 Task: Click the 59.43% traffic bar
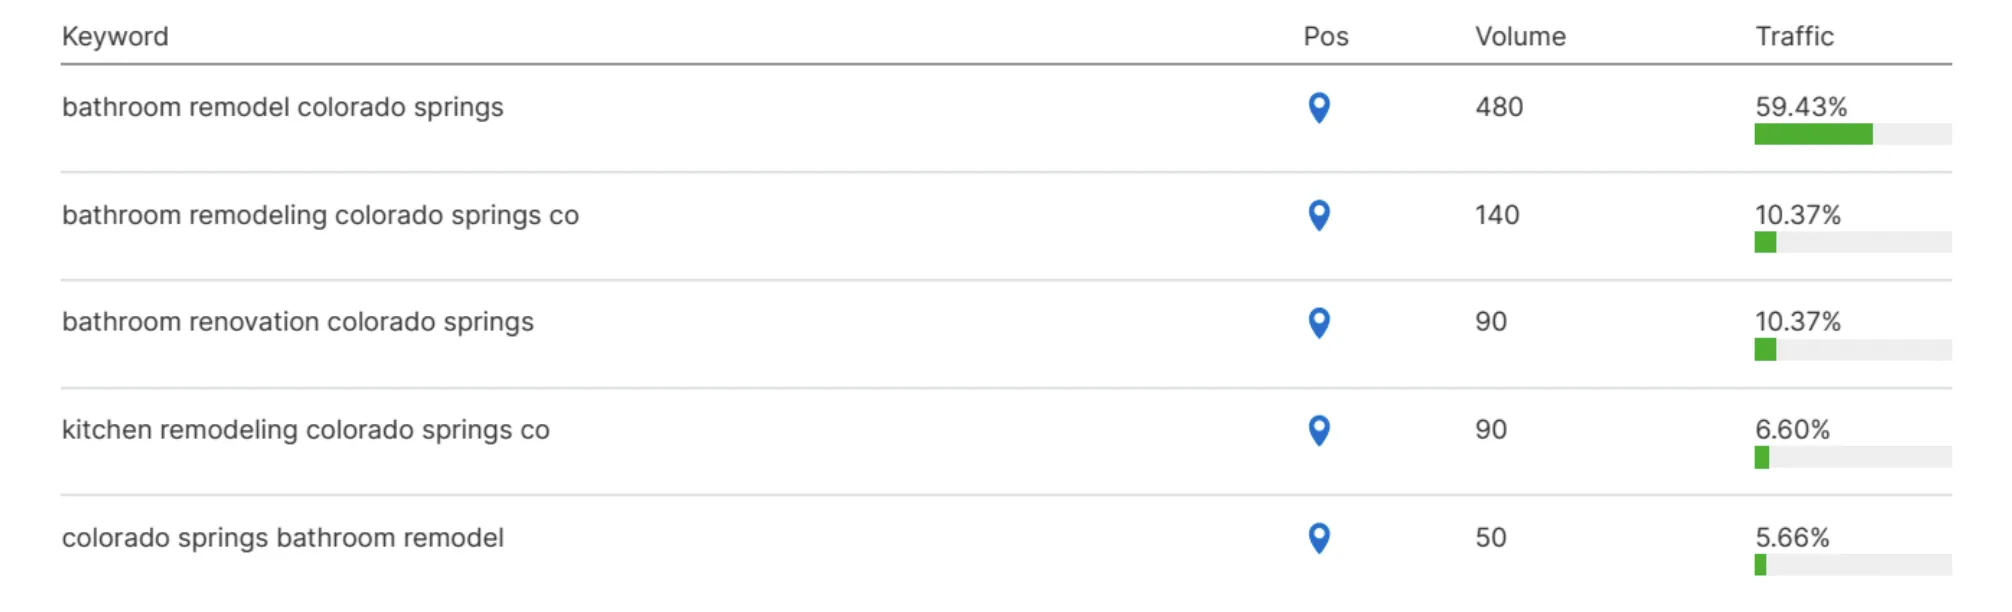click(1852, 134)
